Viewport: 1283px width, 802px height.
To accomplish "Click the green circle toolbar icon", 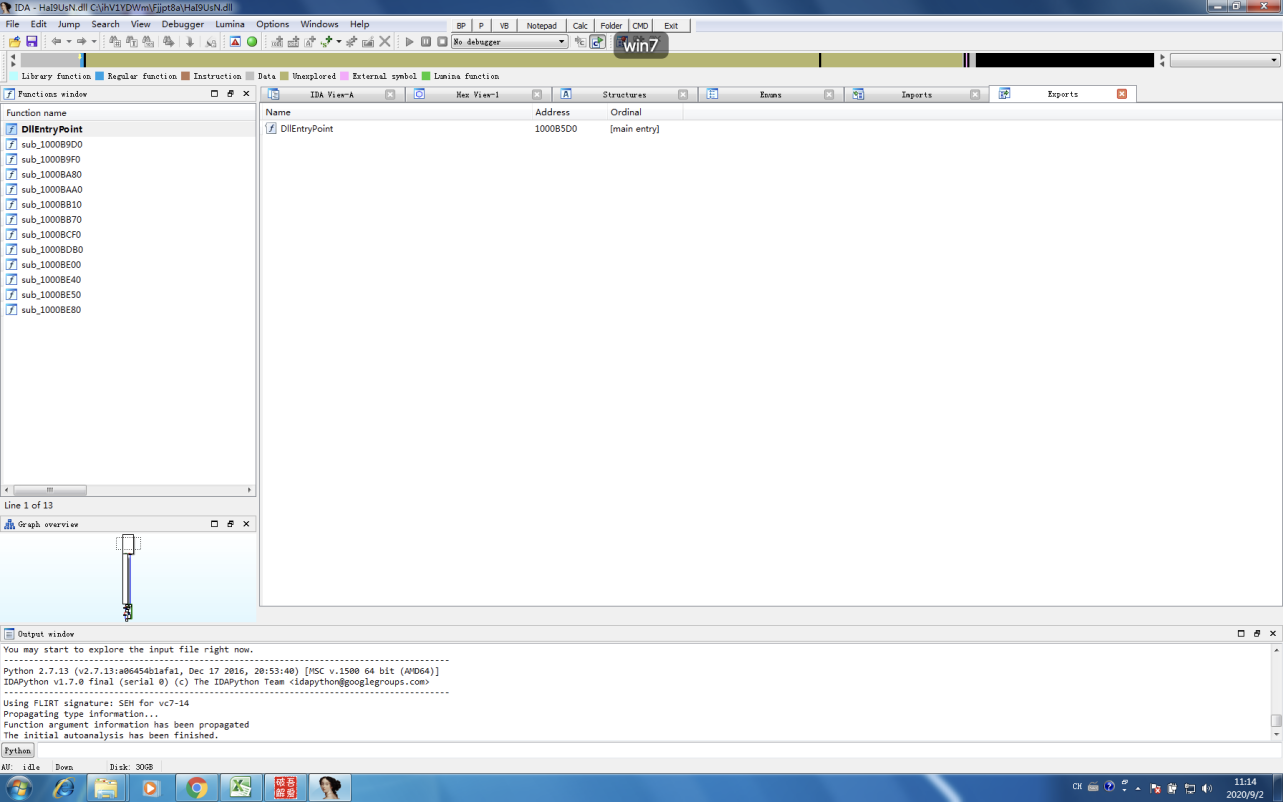I will click(252, 42).
